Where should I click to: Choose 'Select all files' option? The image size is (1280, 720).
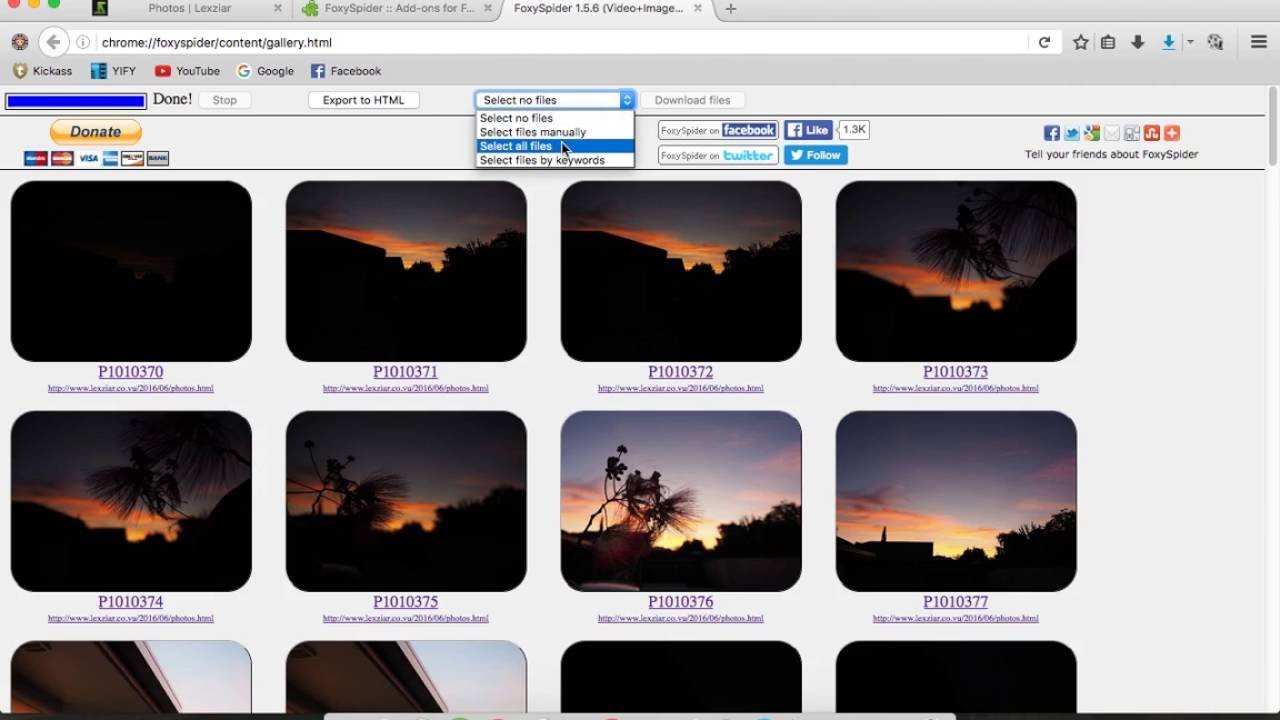[x=555, y=146]
